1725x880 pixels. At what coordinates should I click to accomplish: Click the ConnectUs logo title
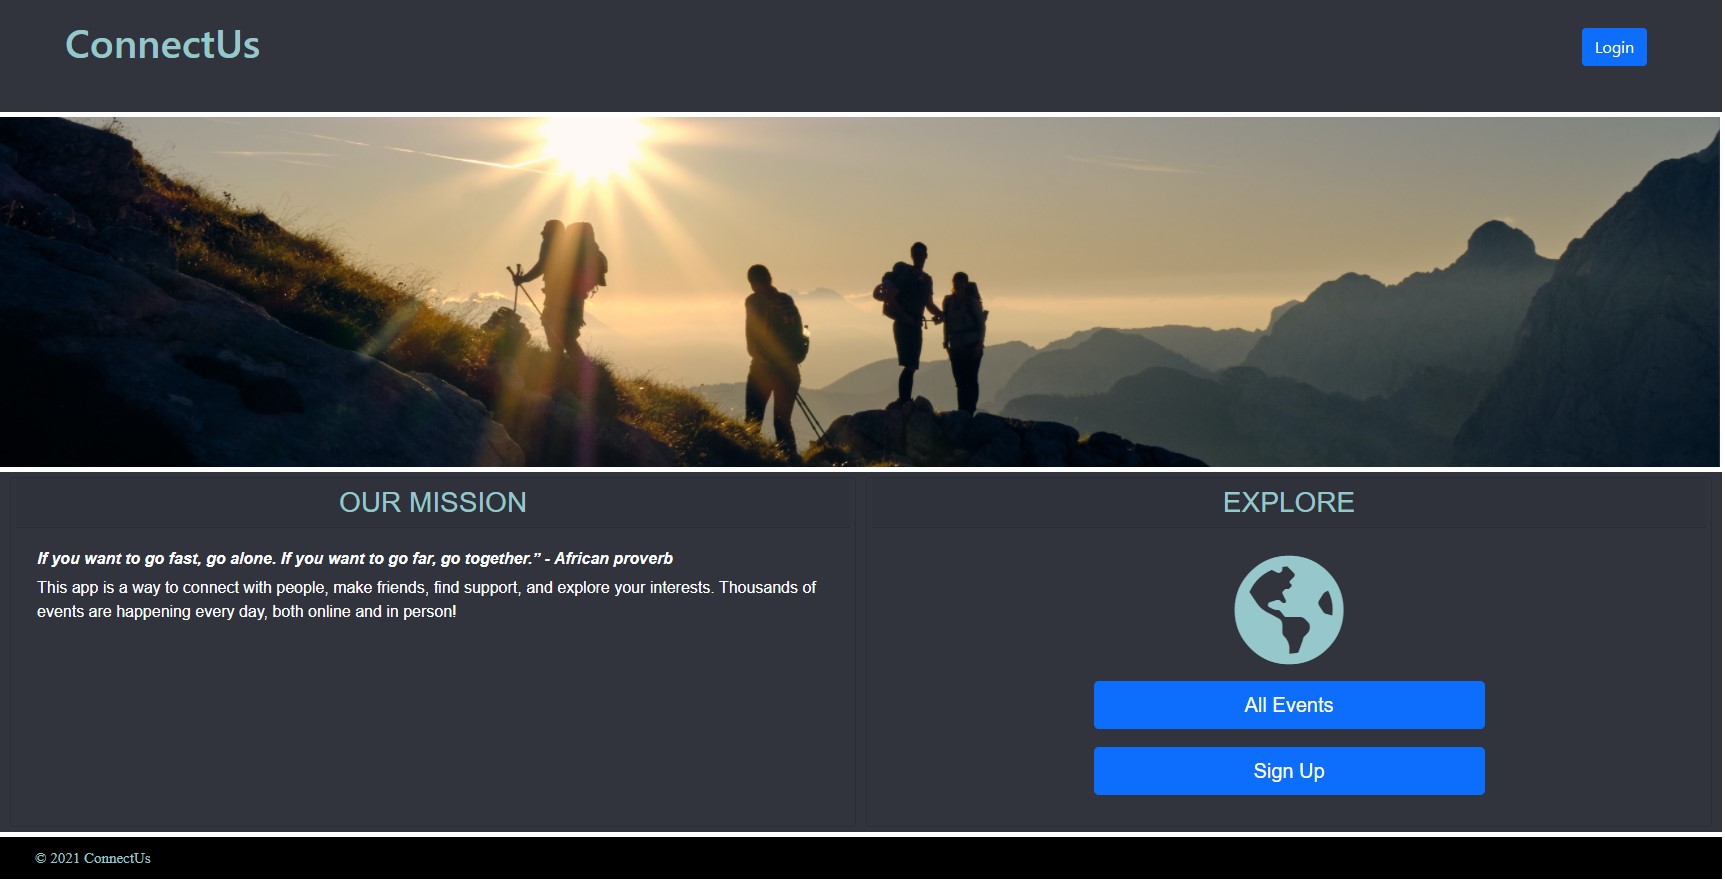(x=162, y=45)
